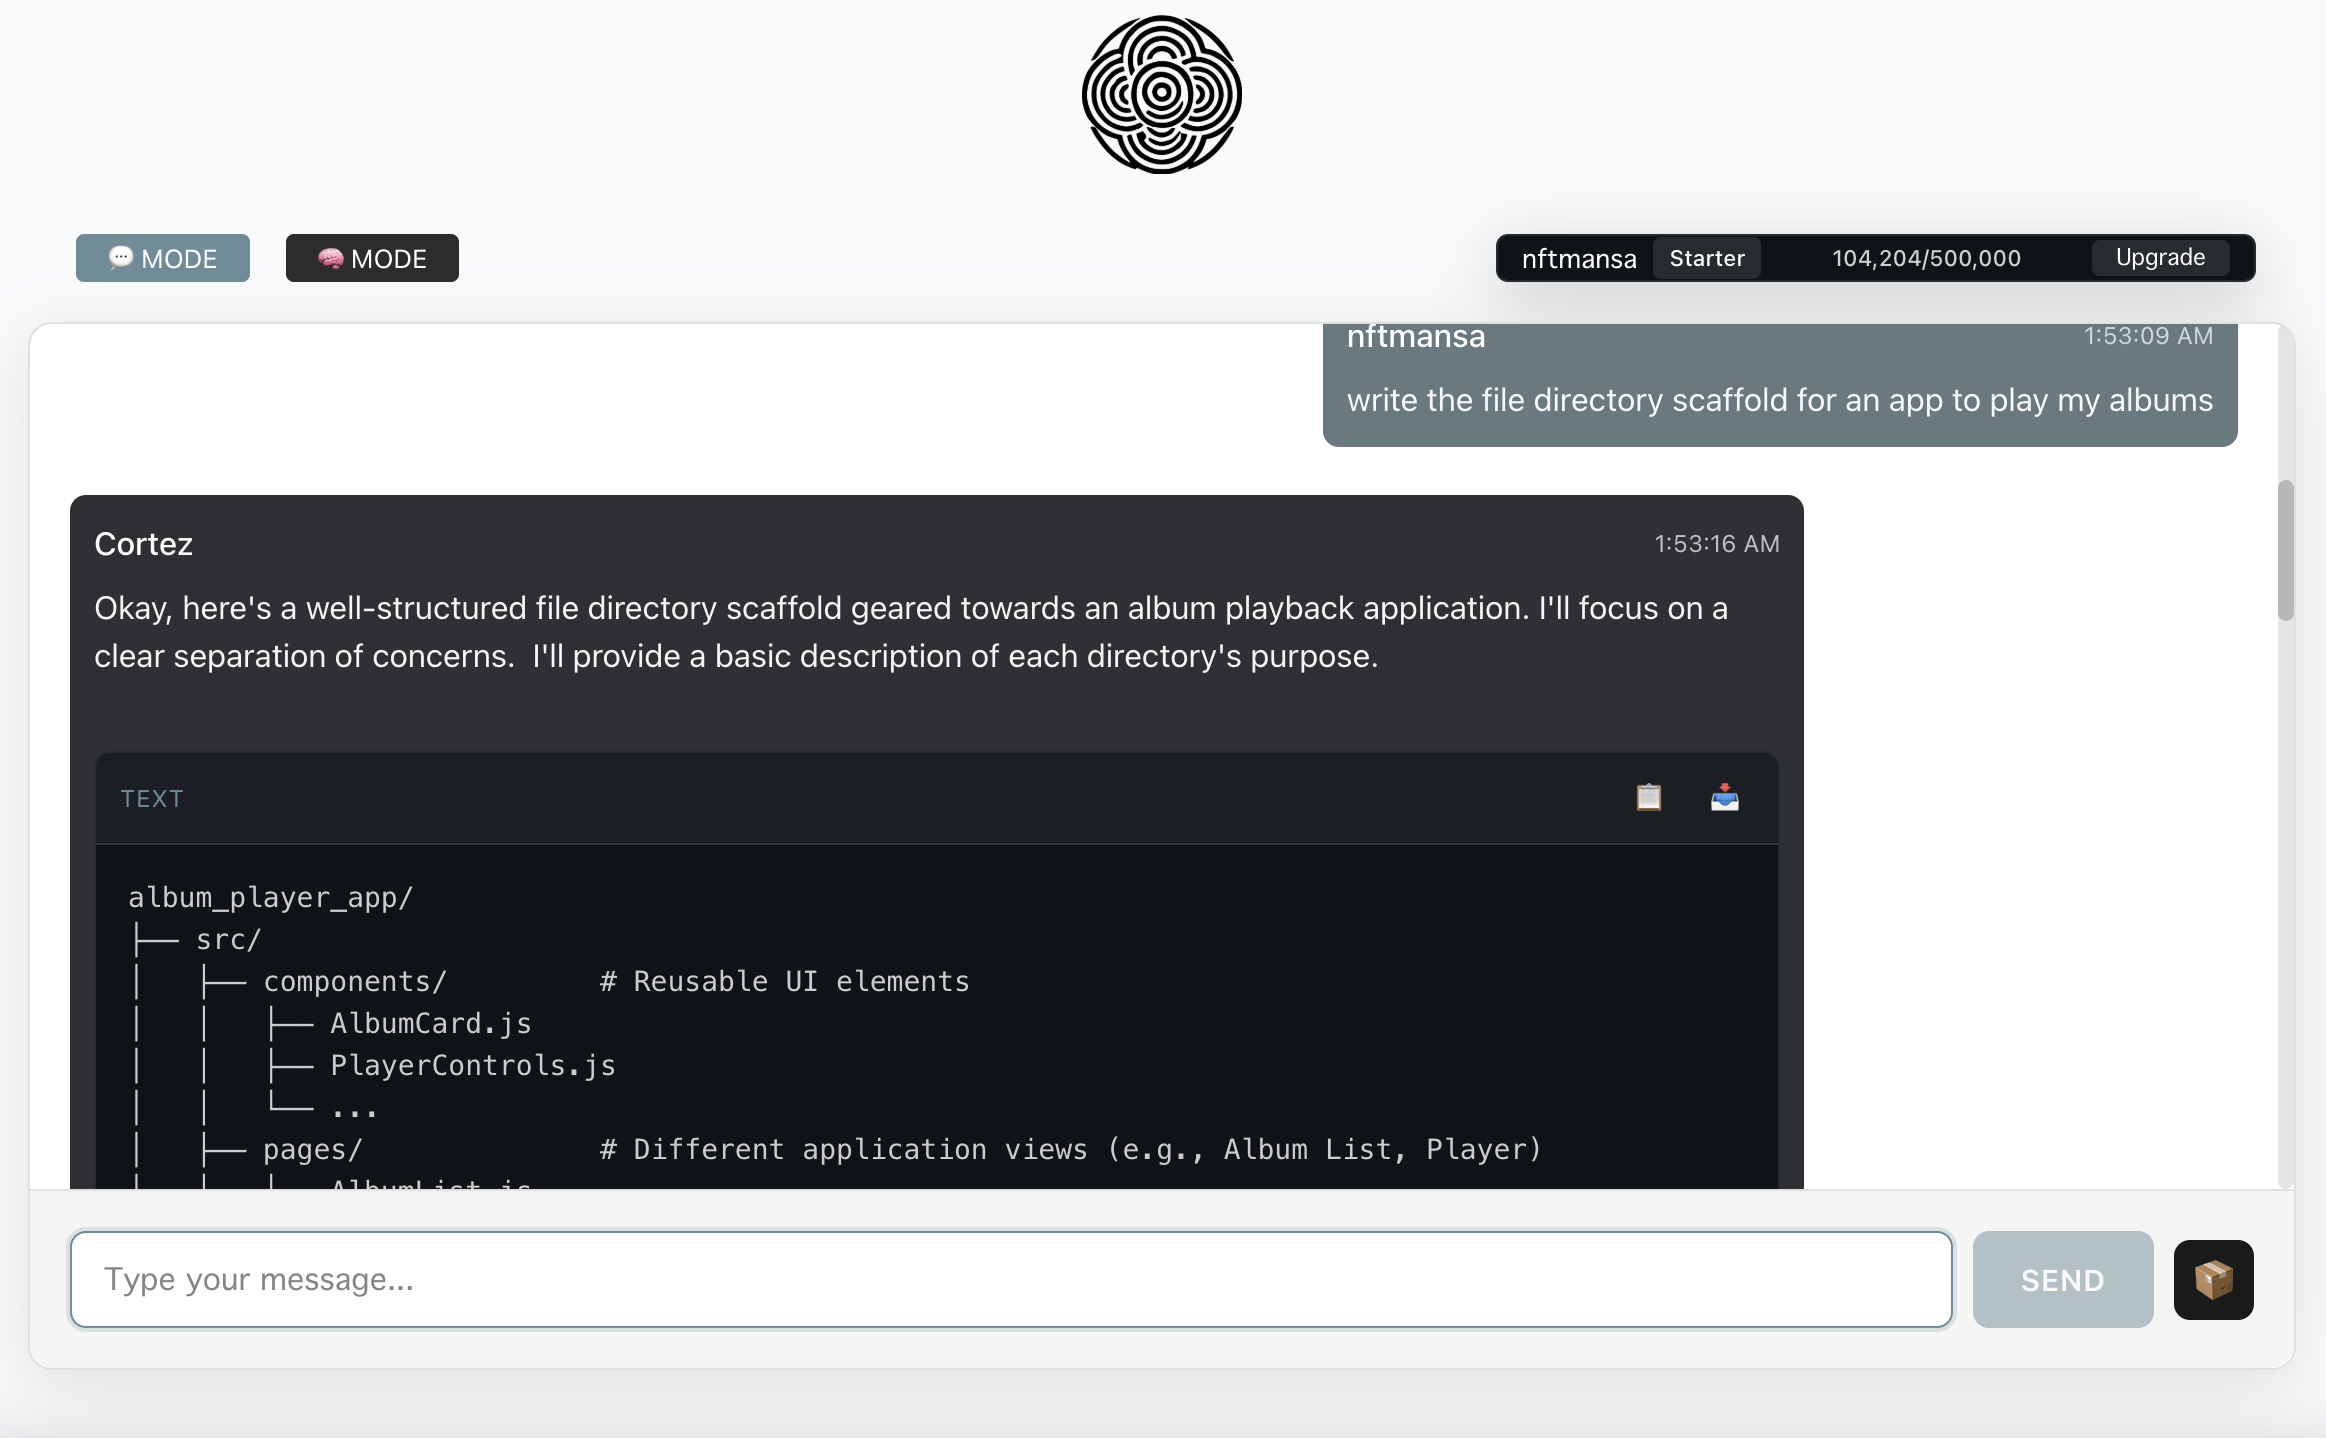Click the user message about albums scaffold
2326x1438 pixels.
[x=1779, y=400]
